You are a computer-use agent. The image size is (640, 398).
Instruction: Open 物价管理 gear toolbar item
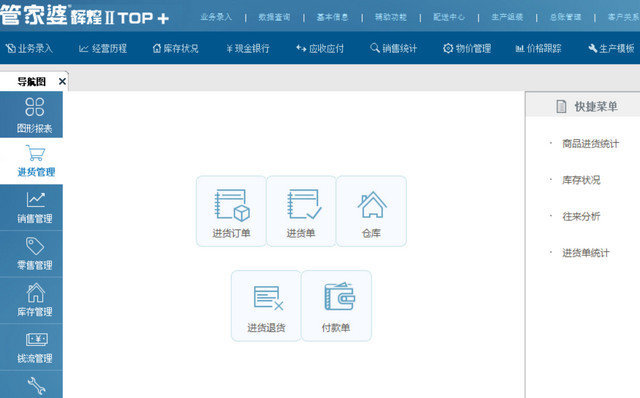[x=467, y=49]
